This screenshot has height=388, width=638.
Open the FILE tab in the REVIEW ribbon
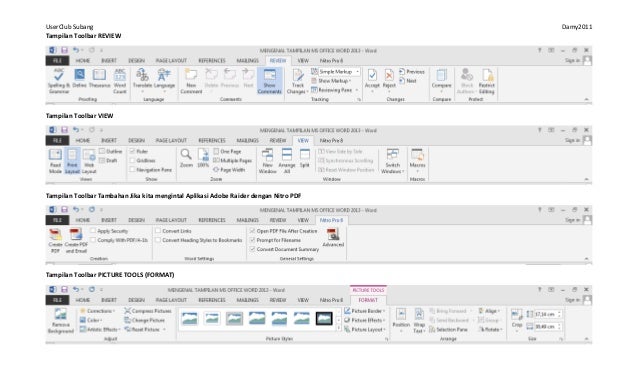57,61
